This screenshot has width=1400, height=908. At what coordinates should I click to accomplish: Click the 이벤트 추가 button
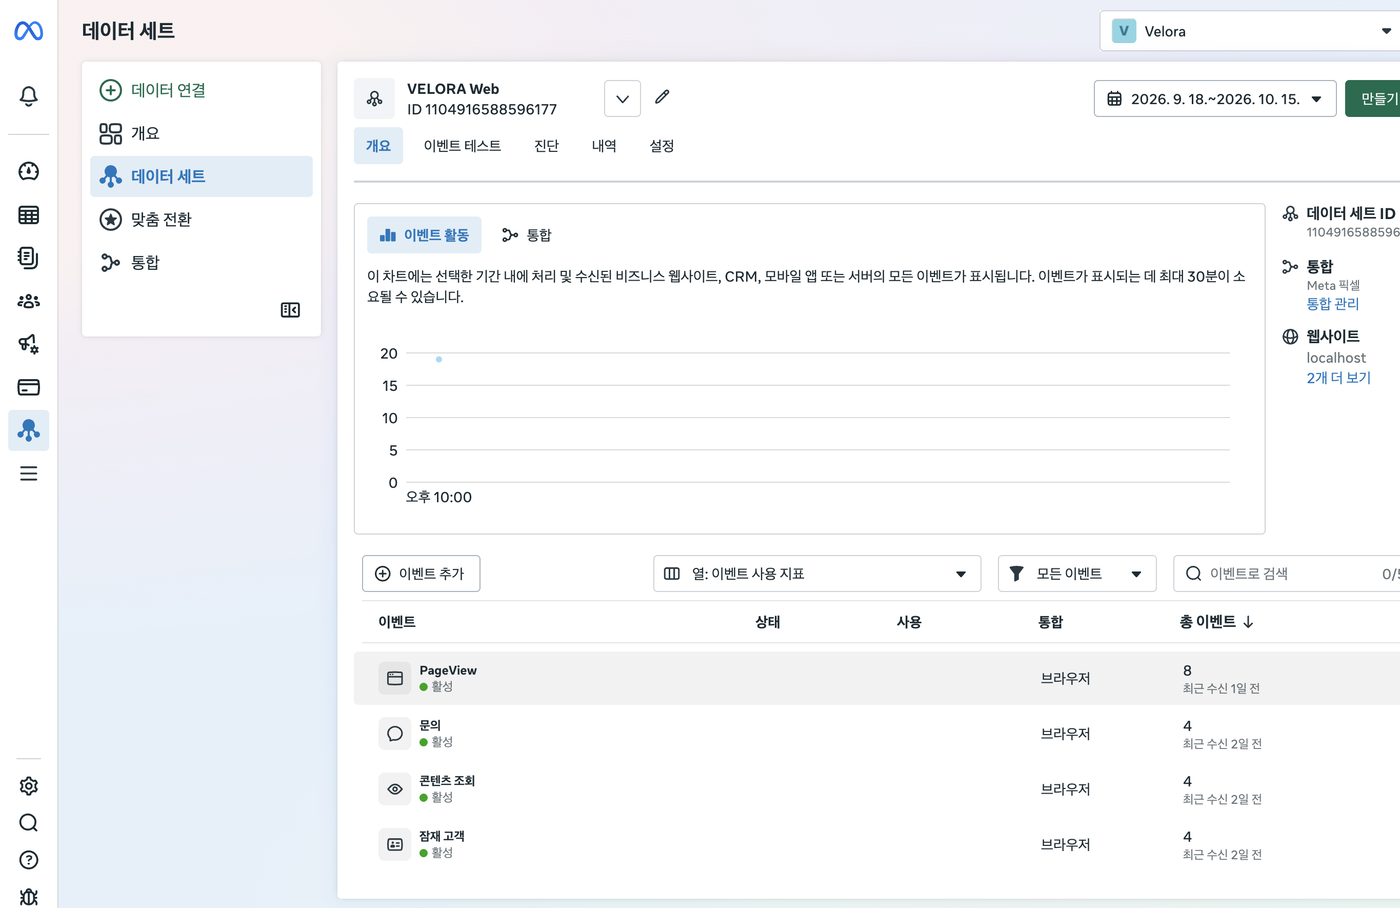coord(421,574)
